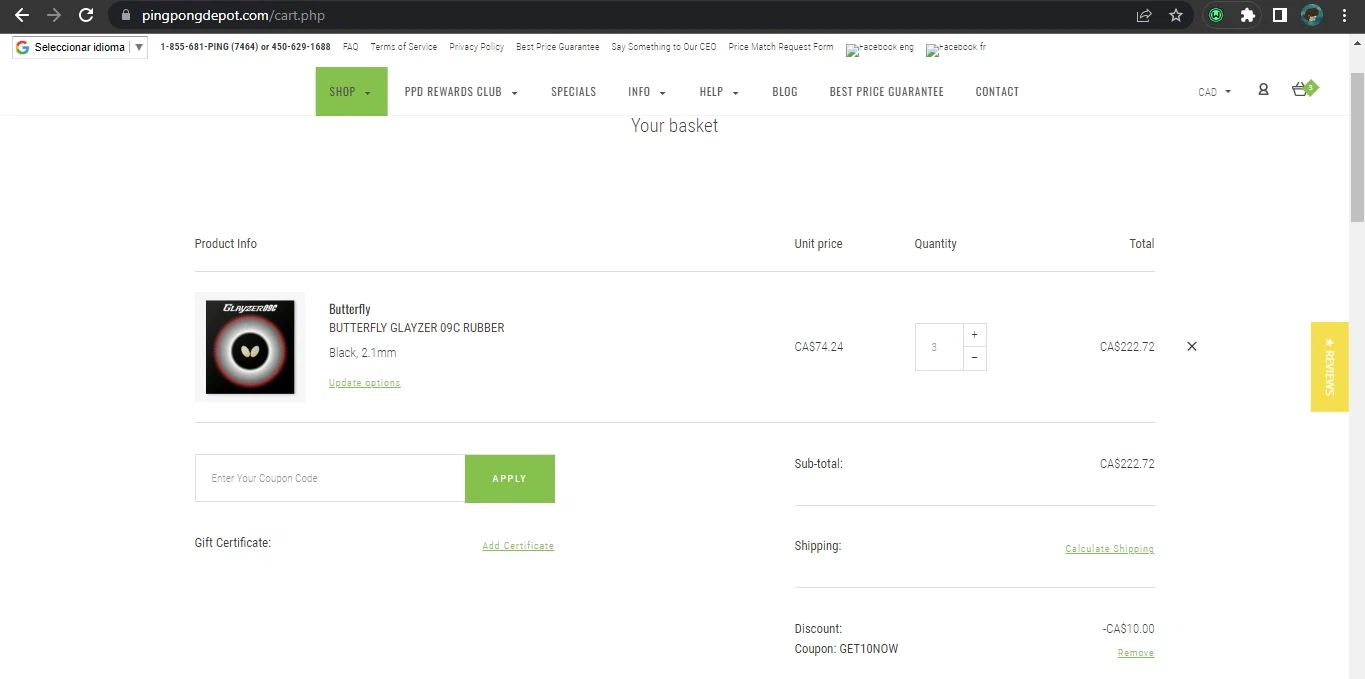The width and height of the screenshot is (1365, 679).
Task: Click the Enter Your Coupon Code field
Action: (x=330, y=478)
